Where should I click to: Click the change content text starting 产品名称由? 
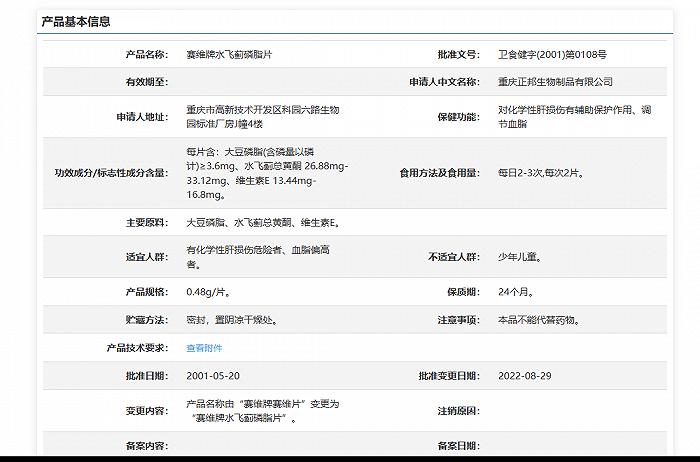[263, 411]
